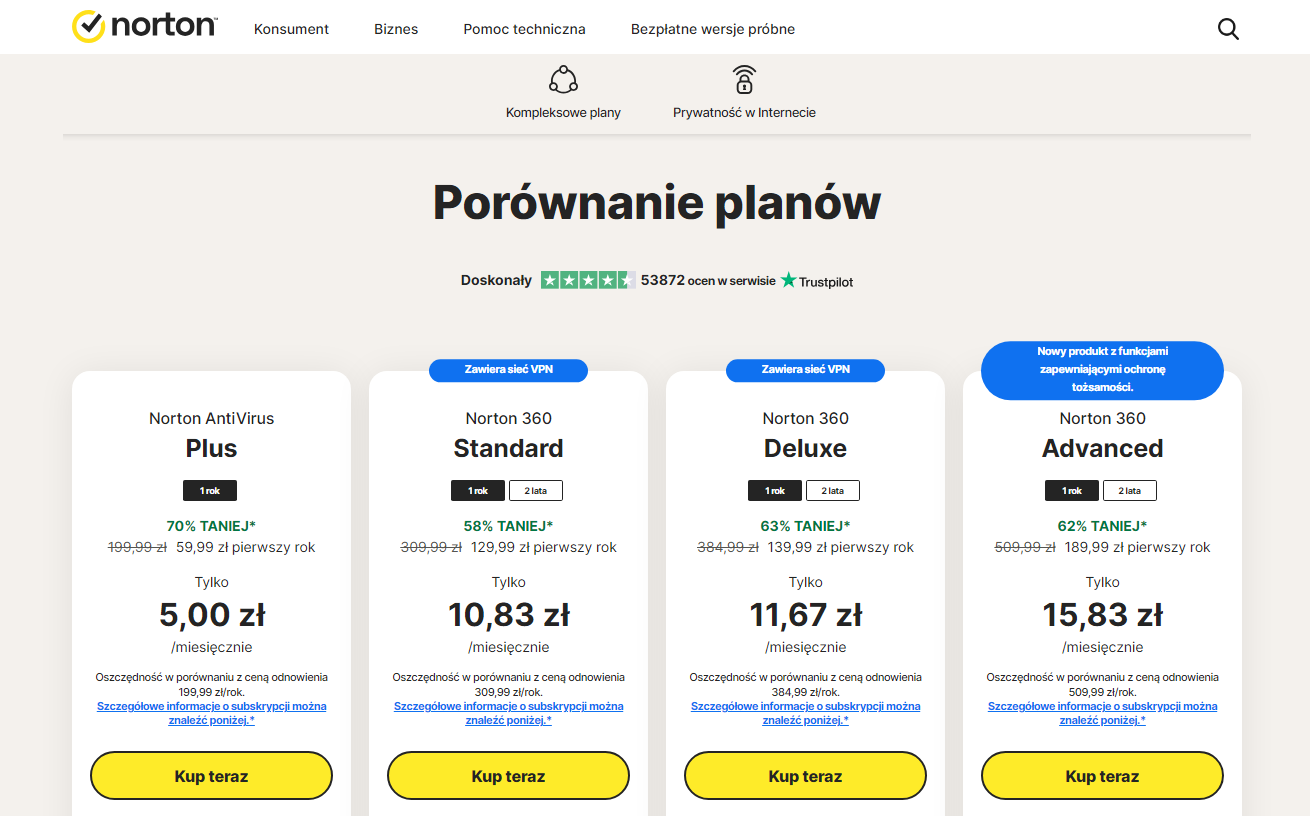
Task: Open Bezpłatne wersje próbne menu
Action: click(x=713, y=29)
